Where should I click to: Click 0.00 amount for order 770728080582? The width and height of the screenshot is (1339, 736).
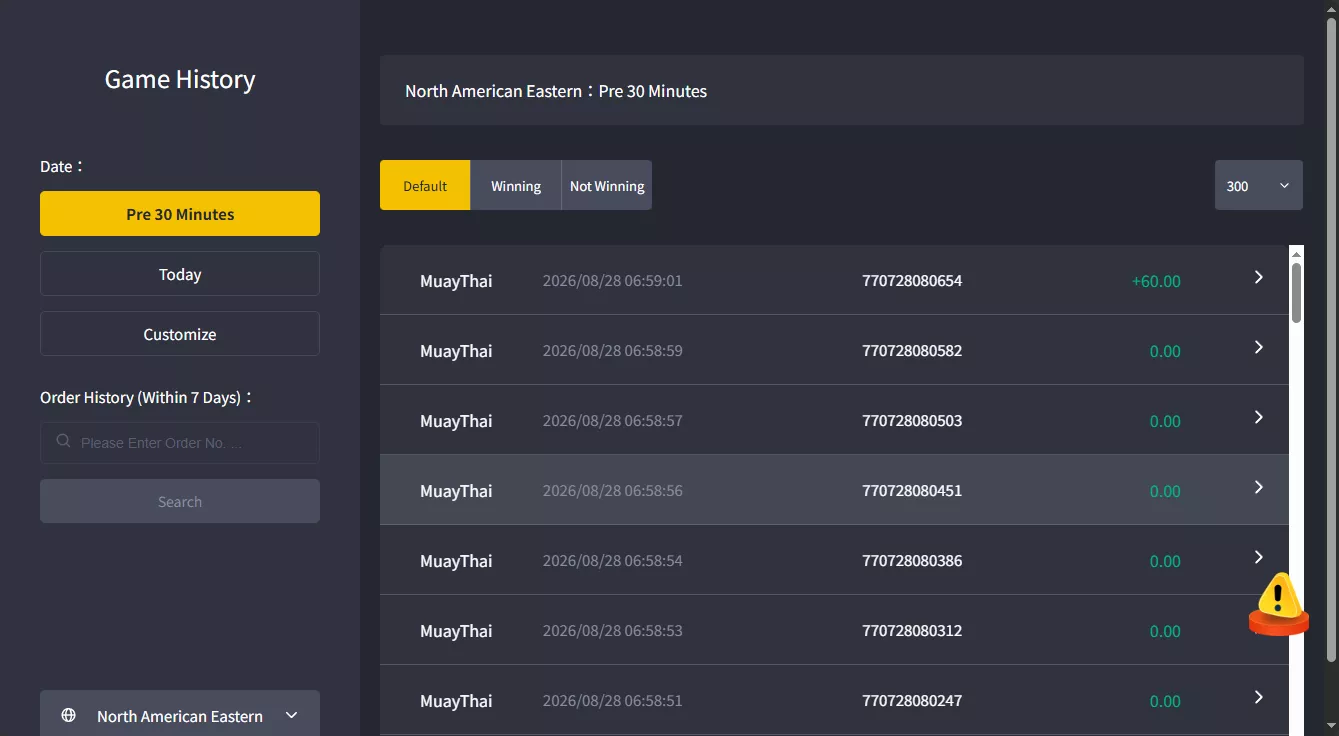(x=1165, y=351)
